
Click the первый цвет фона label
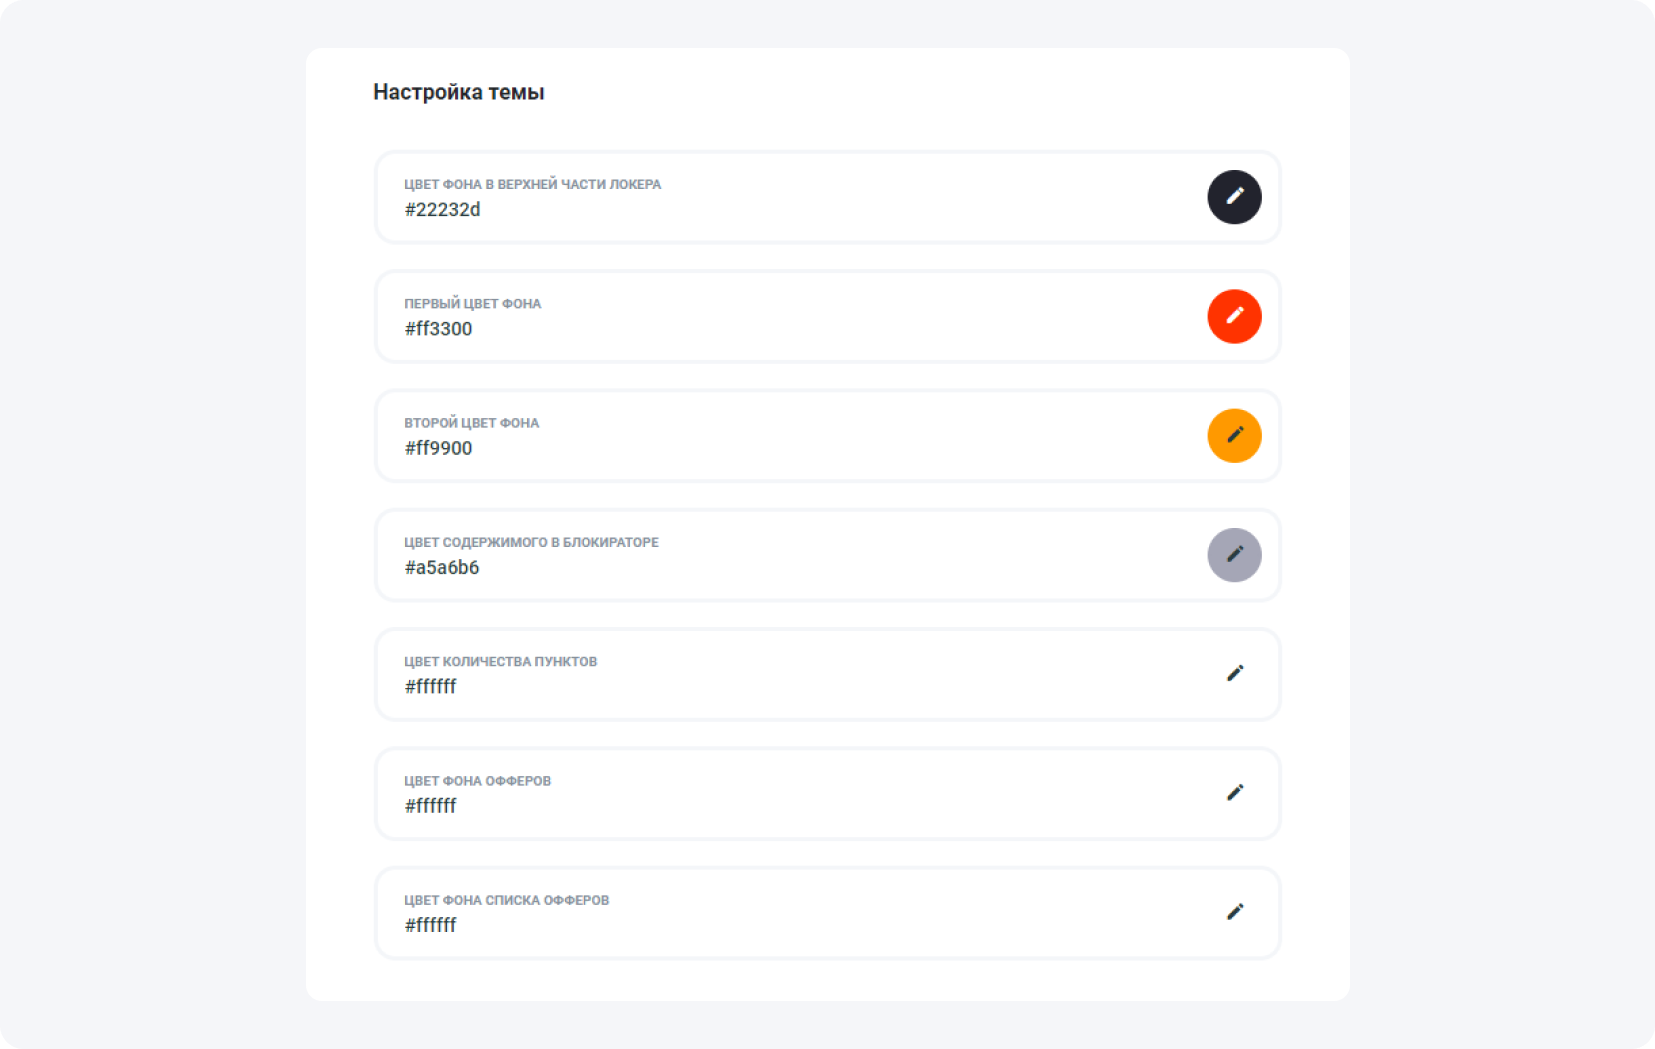pyautogui.click(x=472, y=304)
